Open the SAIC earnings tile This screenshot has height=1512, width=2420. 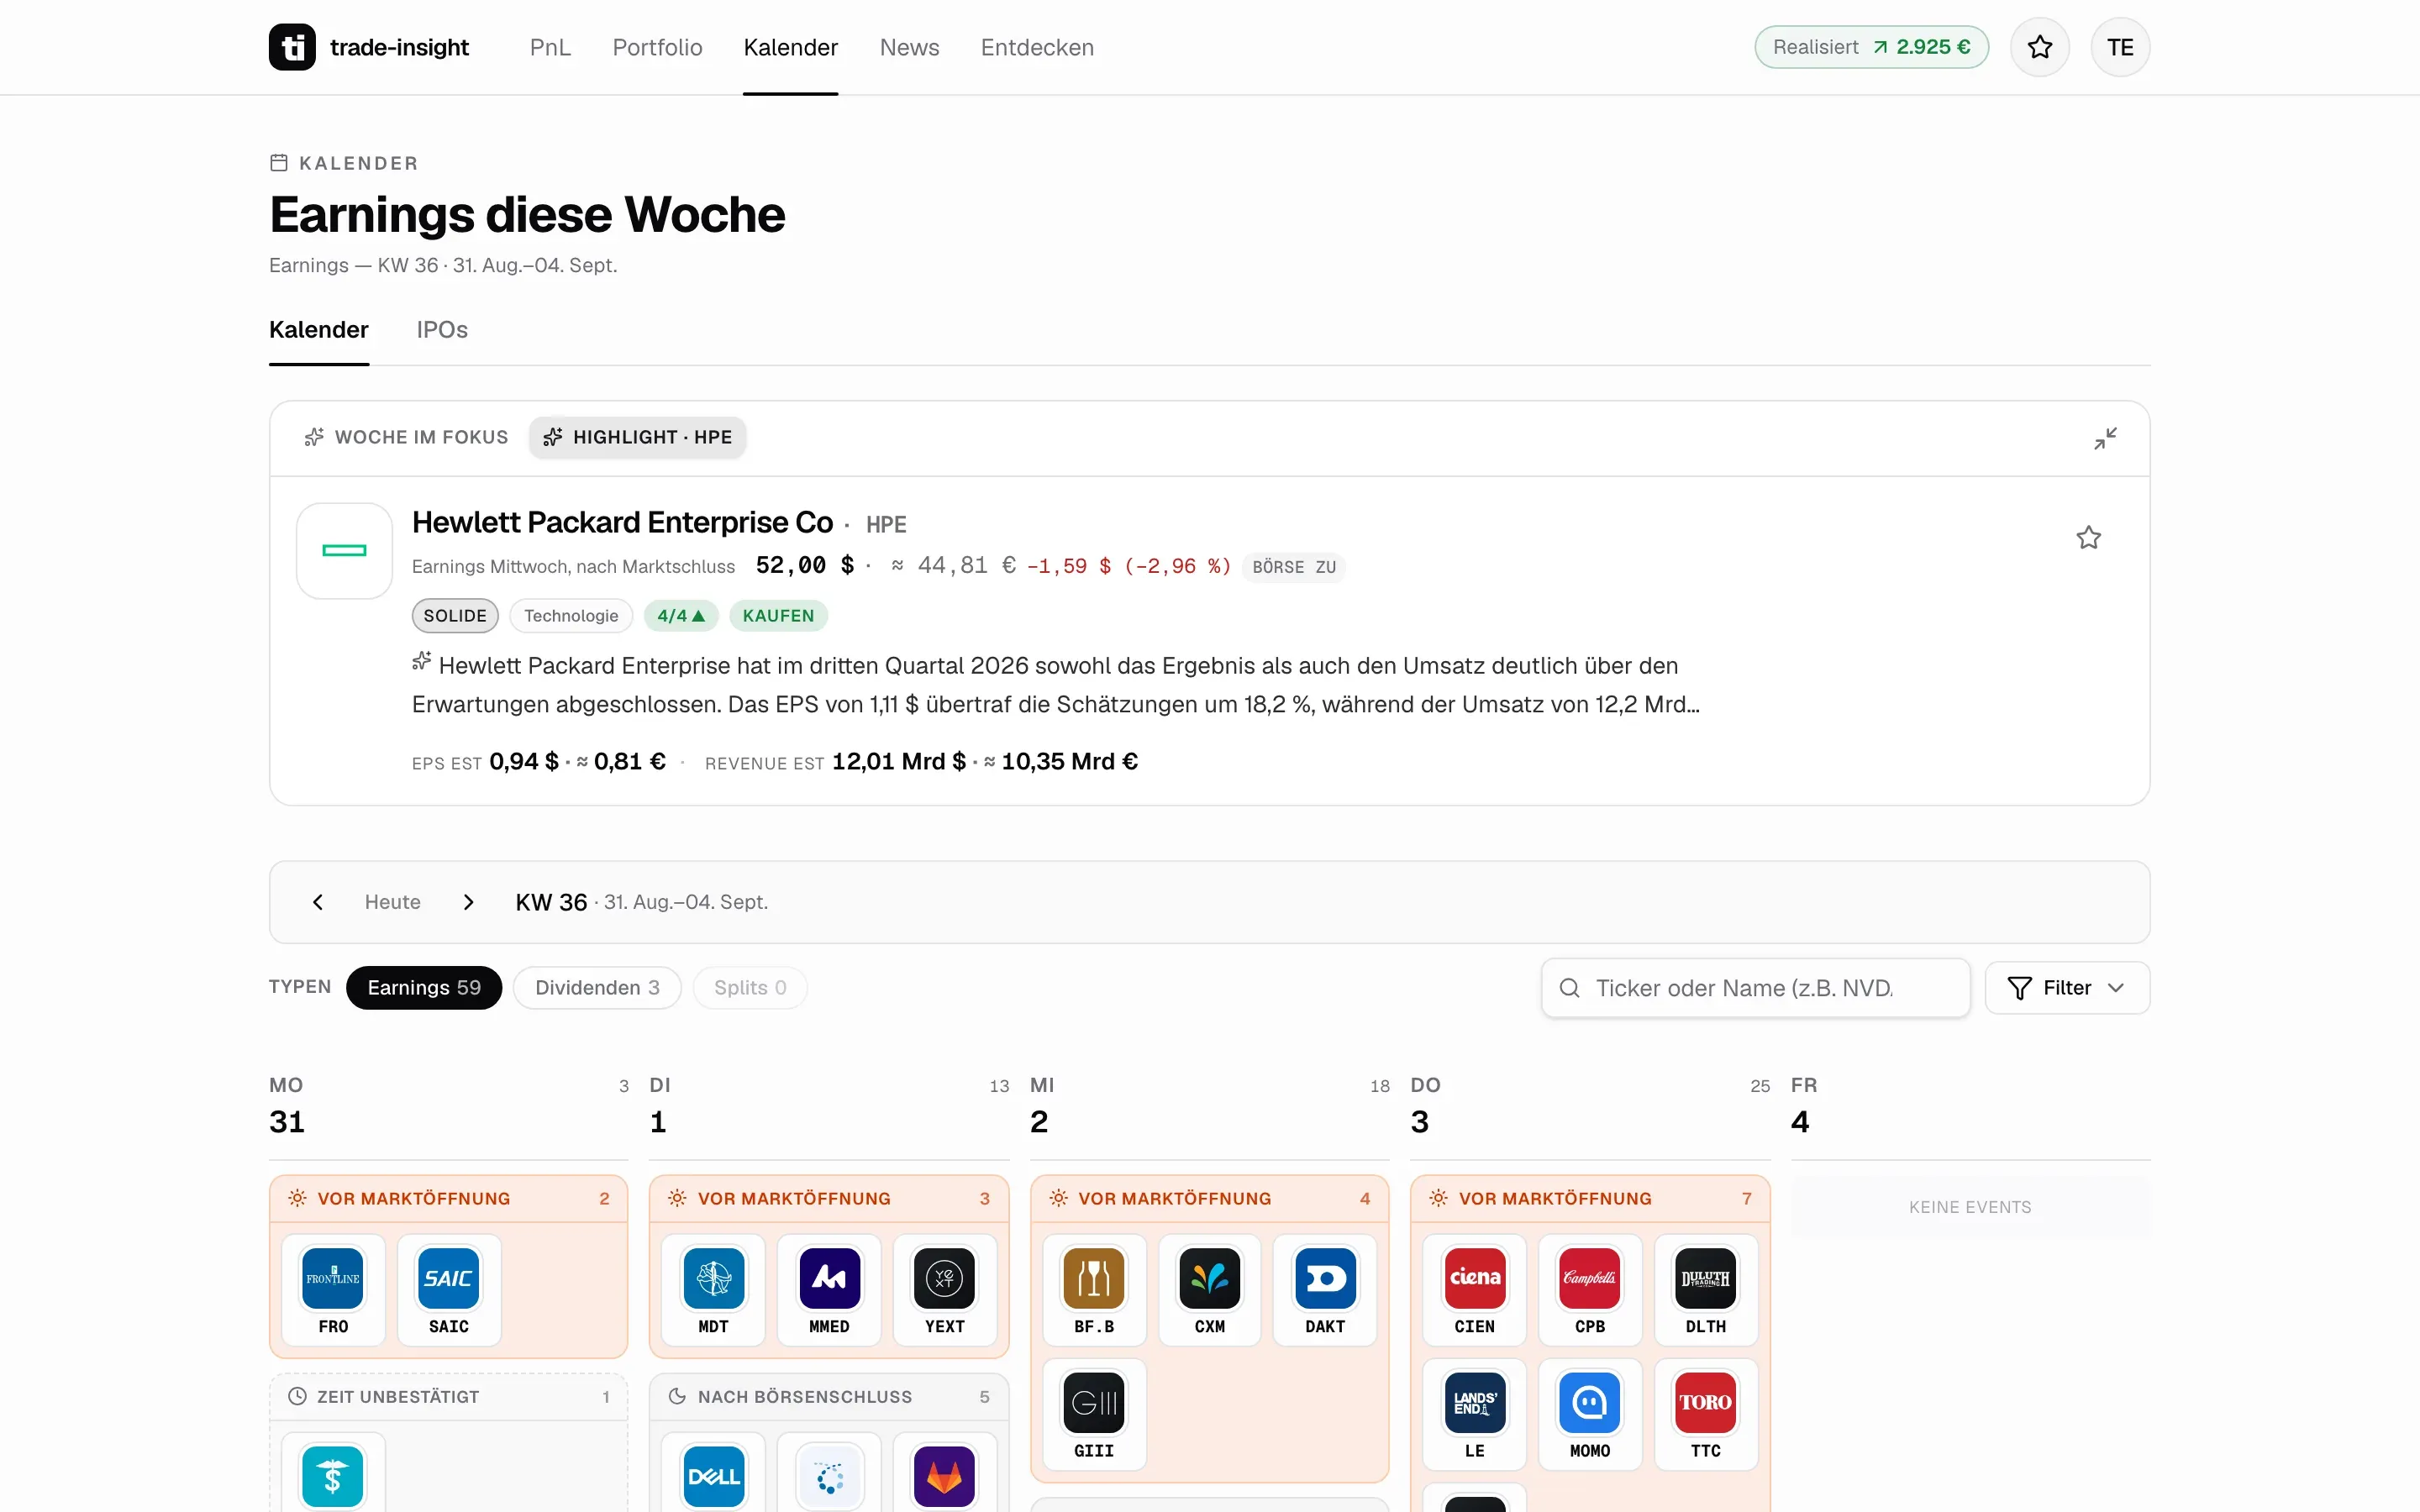449,1290
